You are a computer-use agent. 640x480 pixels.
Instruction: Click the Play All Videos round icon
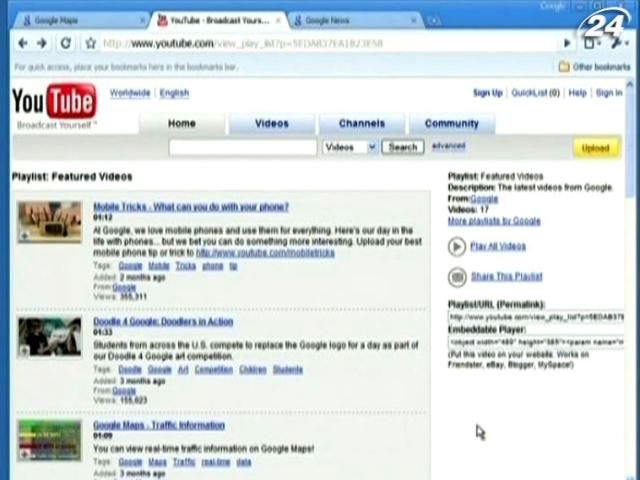pyautogui.click(x=457, y=247)
